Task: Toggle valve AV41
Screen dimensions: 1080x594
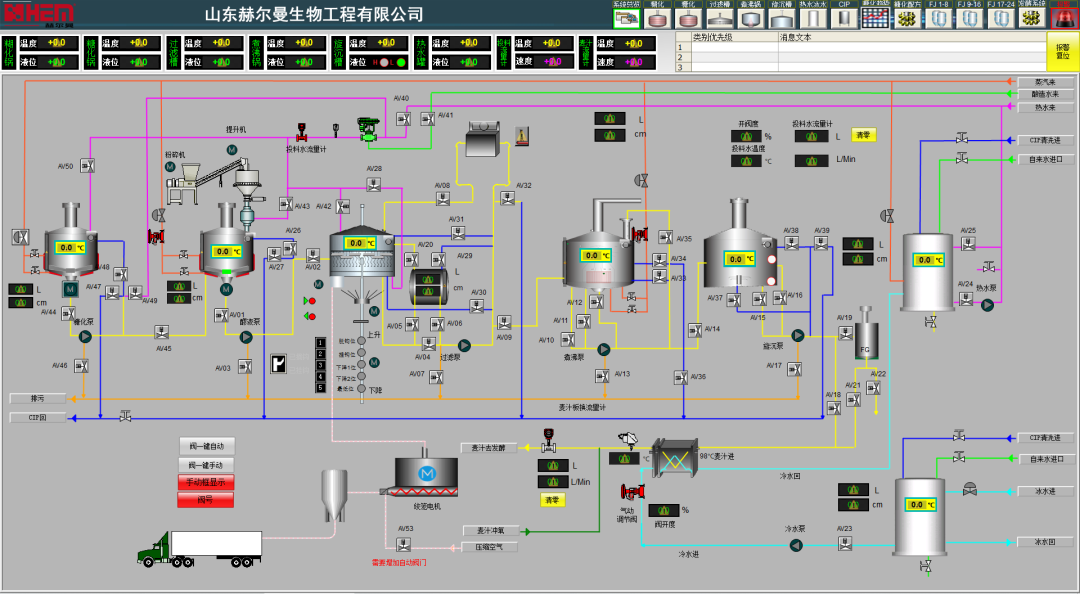Action: tap(428, 119)
